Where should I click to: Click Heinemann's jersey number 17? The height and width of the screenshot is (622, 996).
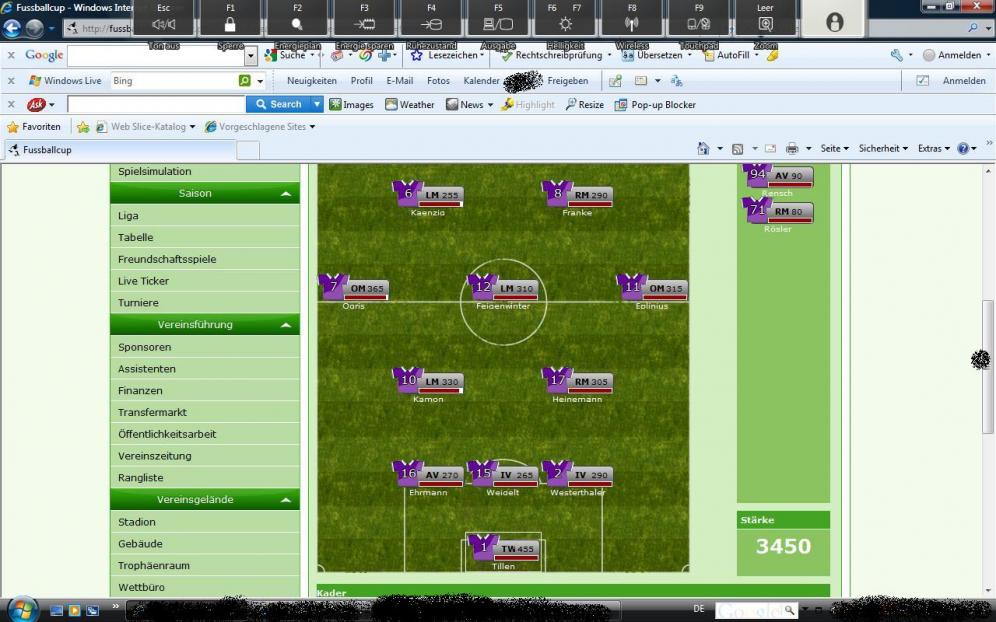(557, 379)
